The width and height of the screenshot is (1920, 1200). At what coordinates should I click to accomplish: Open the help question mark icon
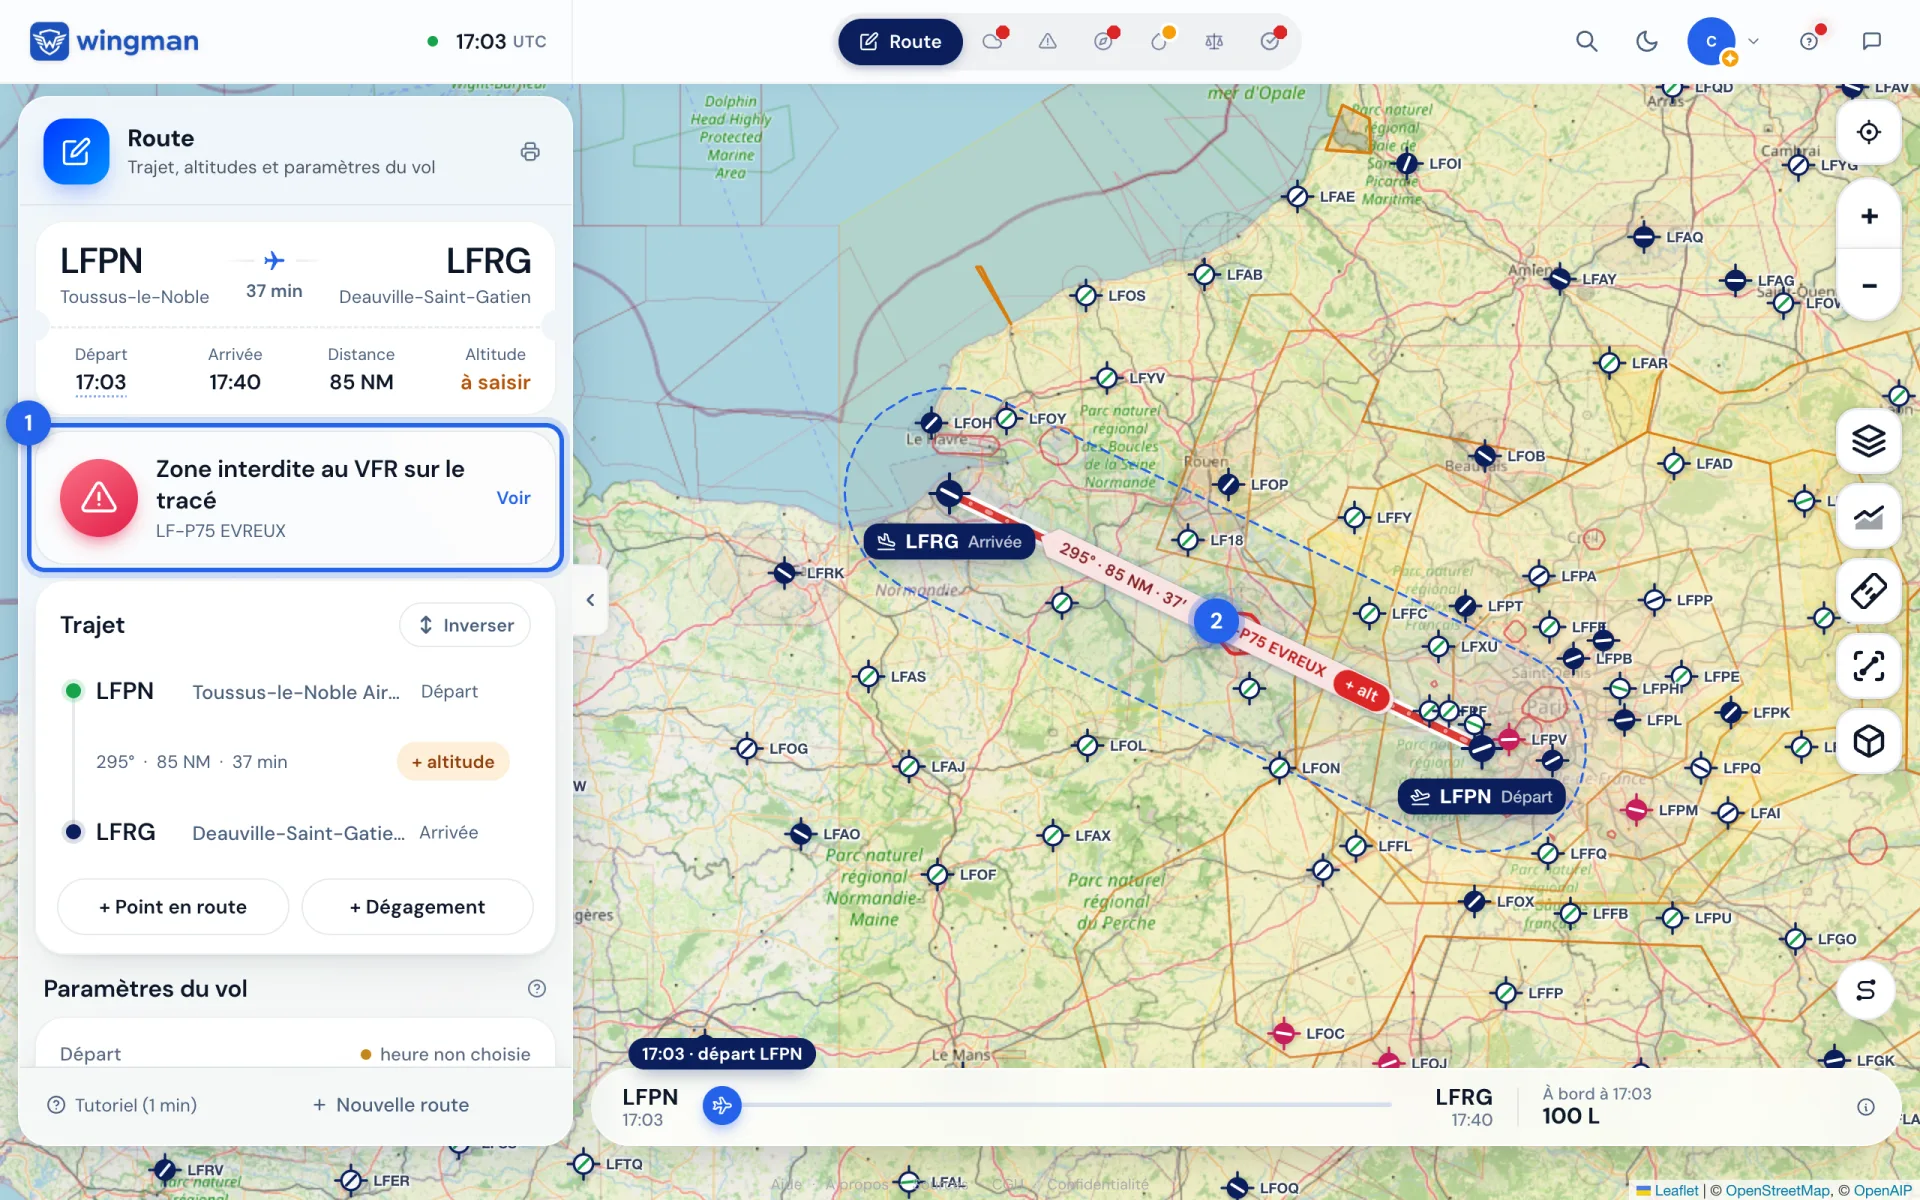(1809, 41)
